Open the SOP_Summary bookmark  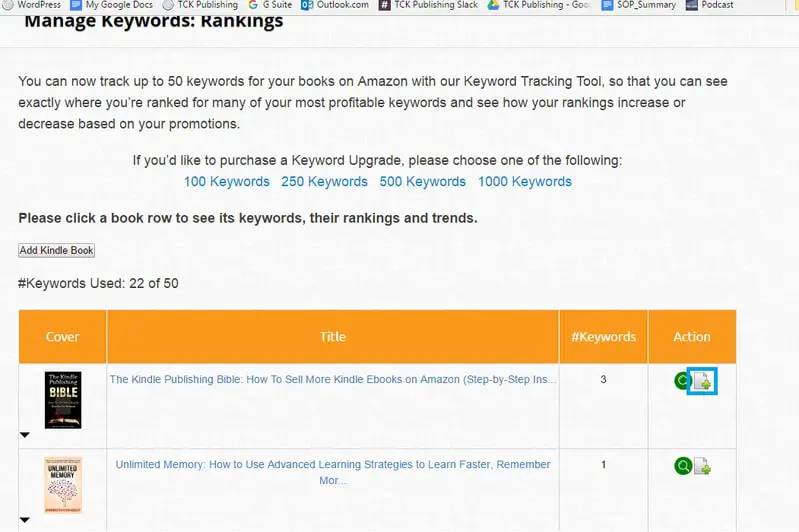638,5
